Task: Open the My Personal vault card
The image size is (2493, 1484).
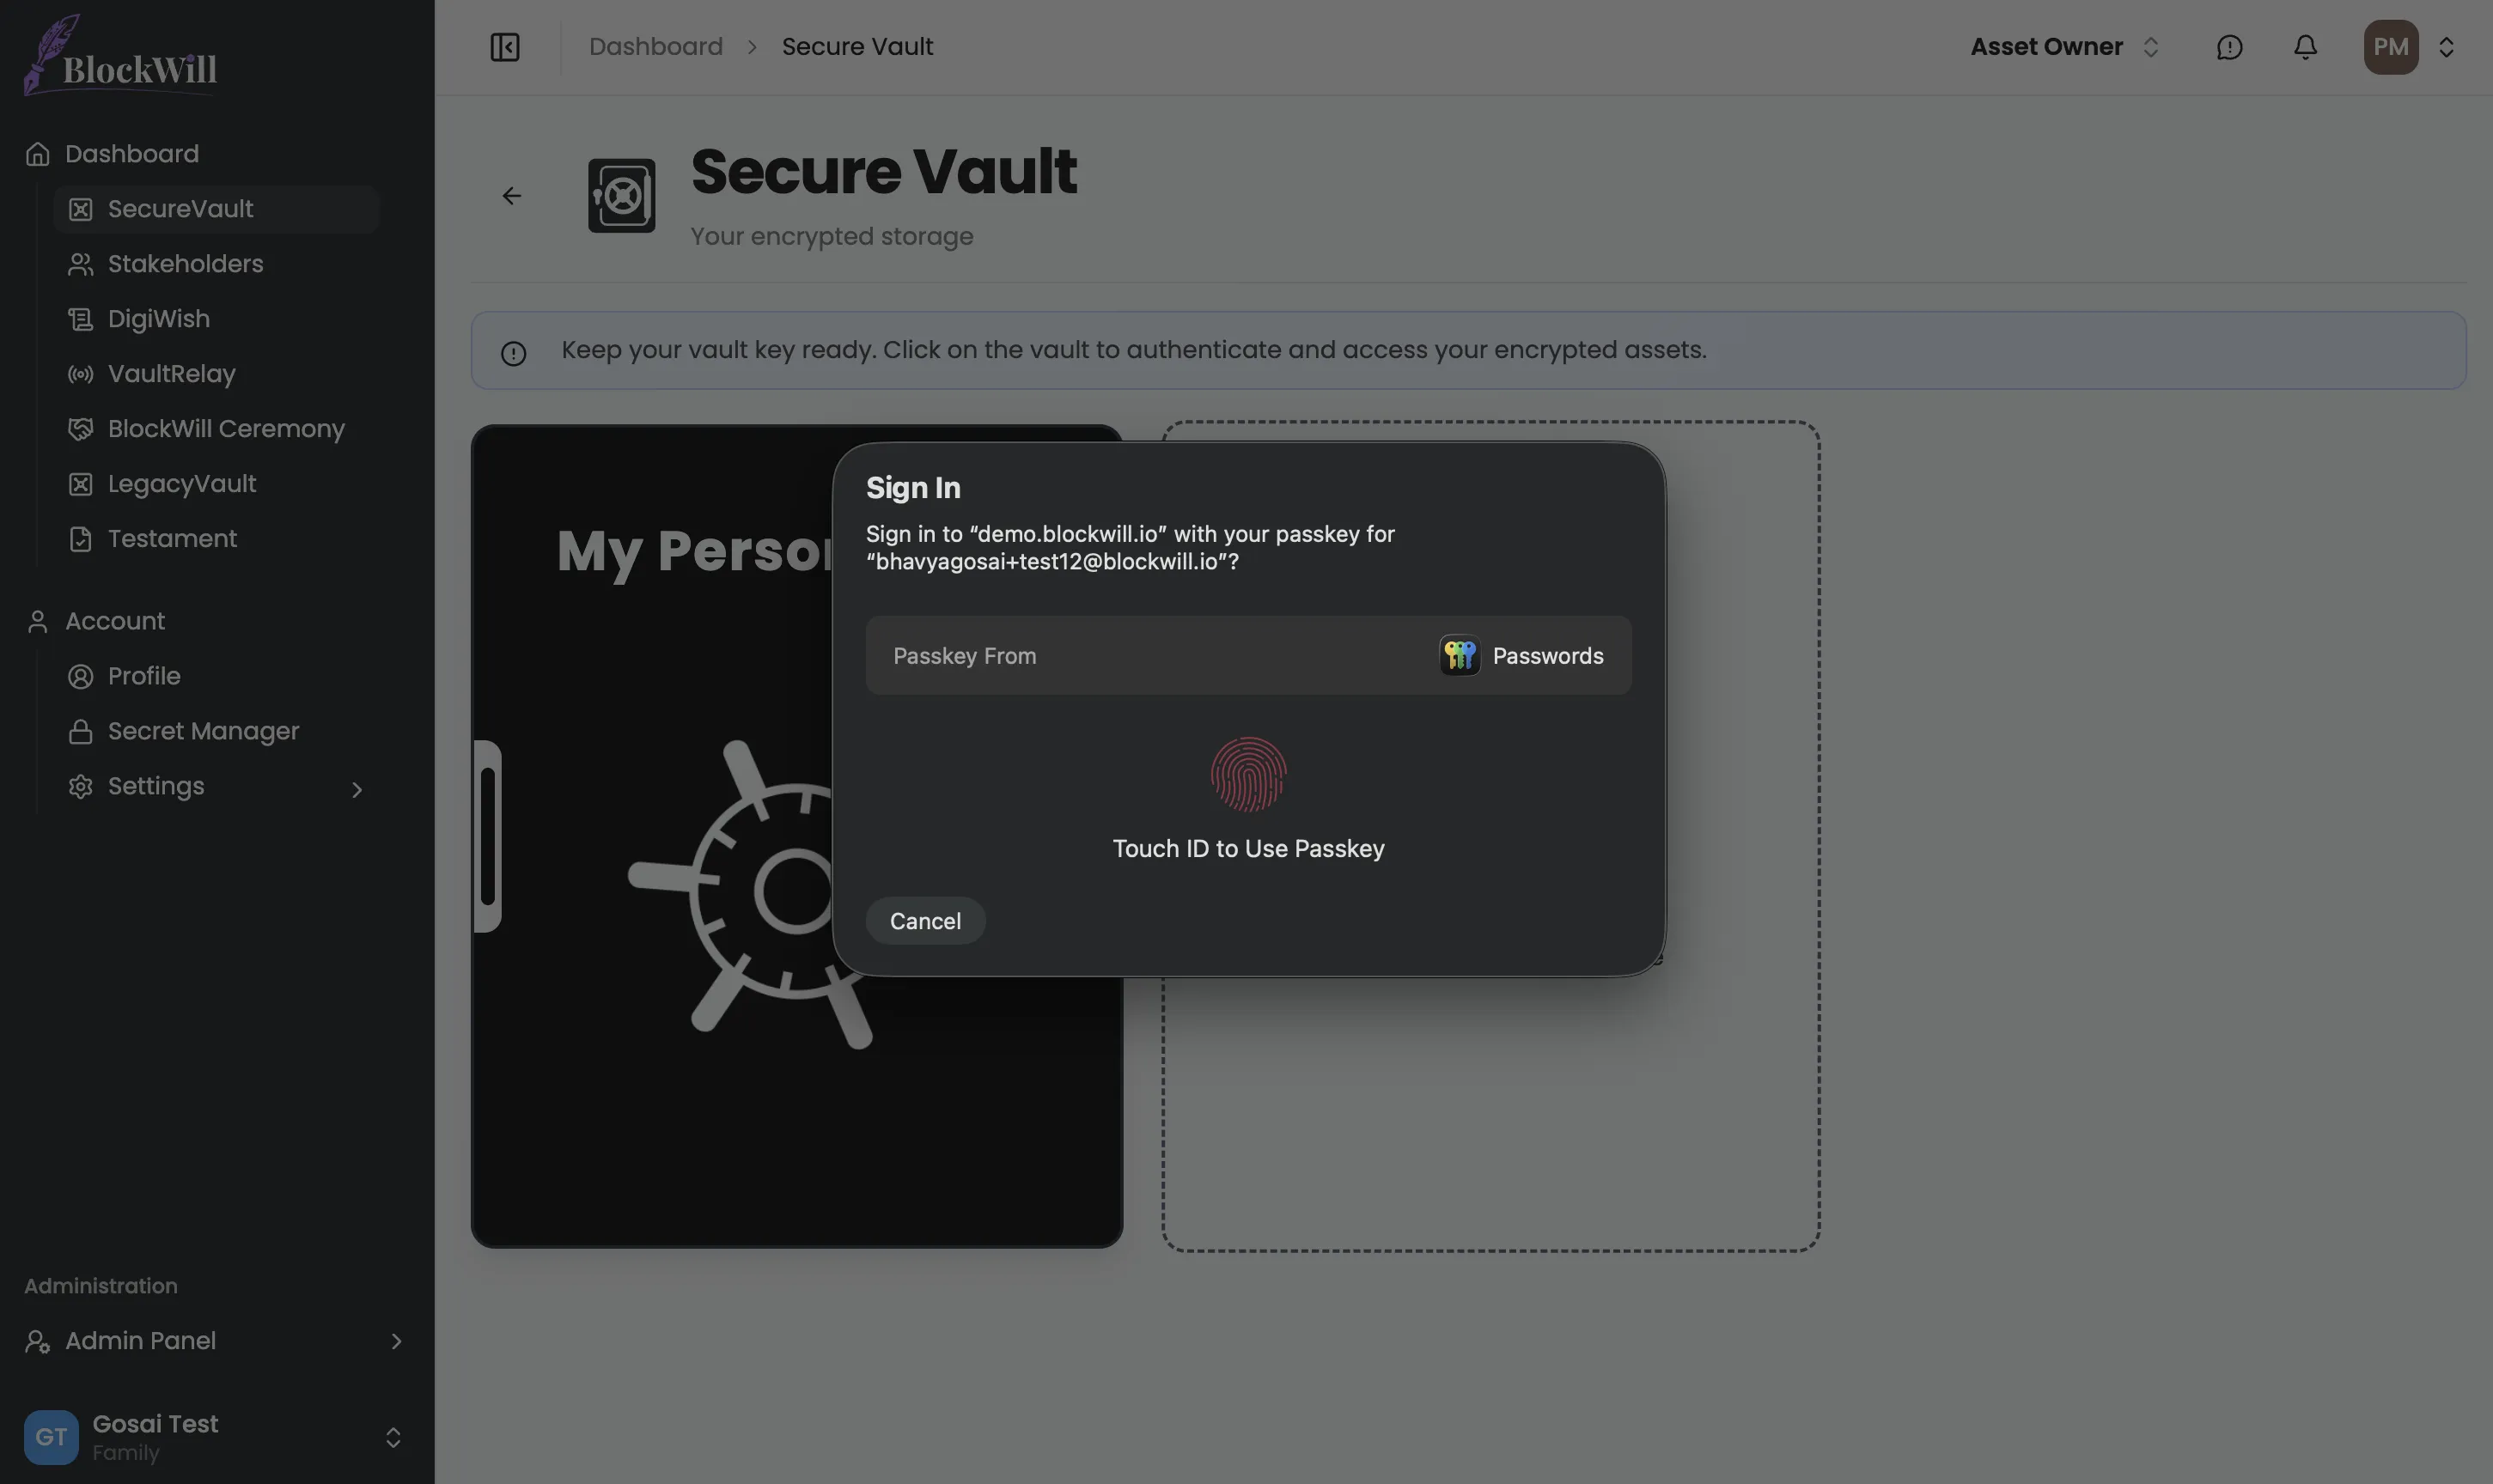Action: (650, 1100)
